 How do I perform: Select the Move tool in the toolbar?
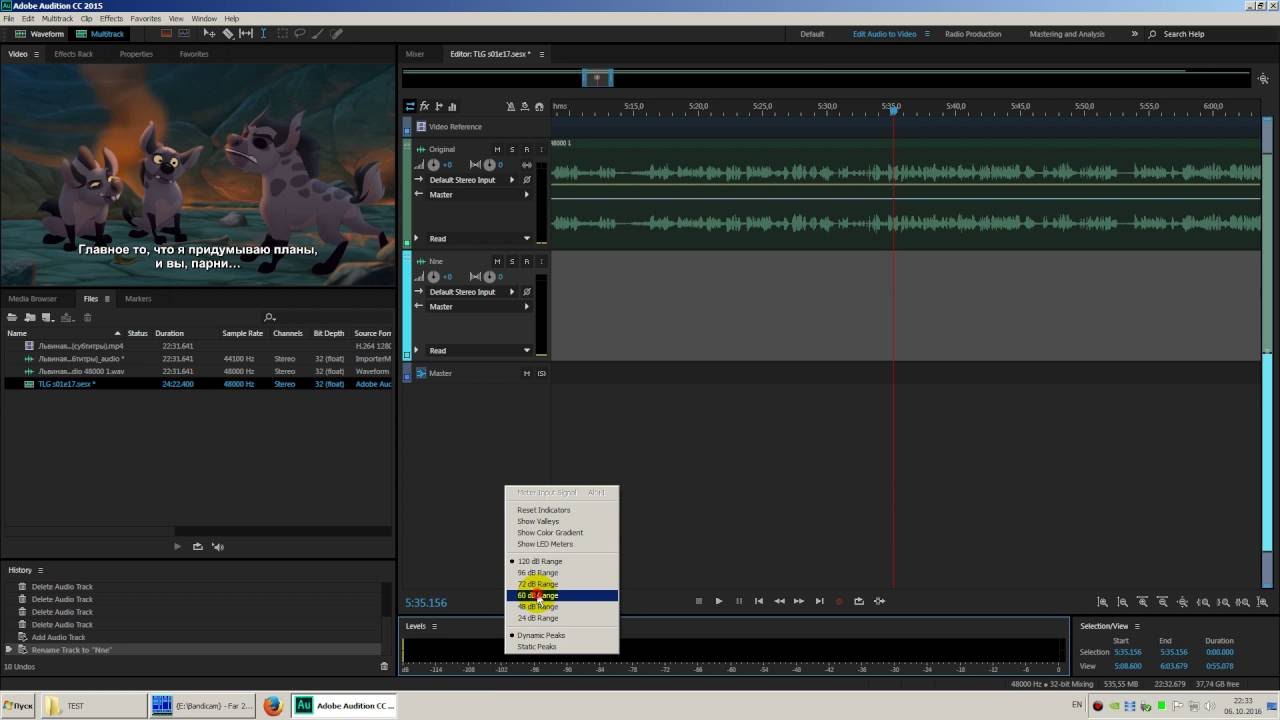click(x=209, y=34)
